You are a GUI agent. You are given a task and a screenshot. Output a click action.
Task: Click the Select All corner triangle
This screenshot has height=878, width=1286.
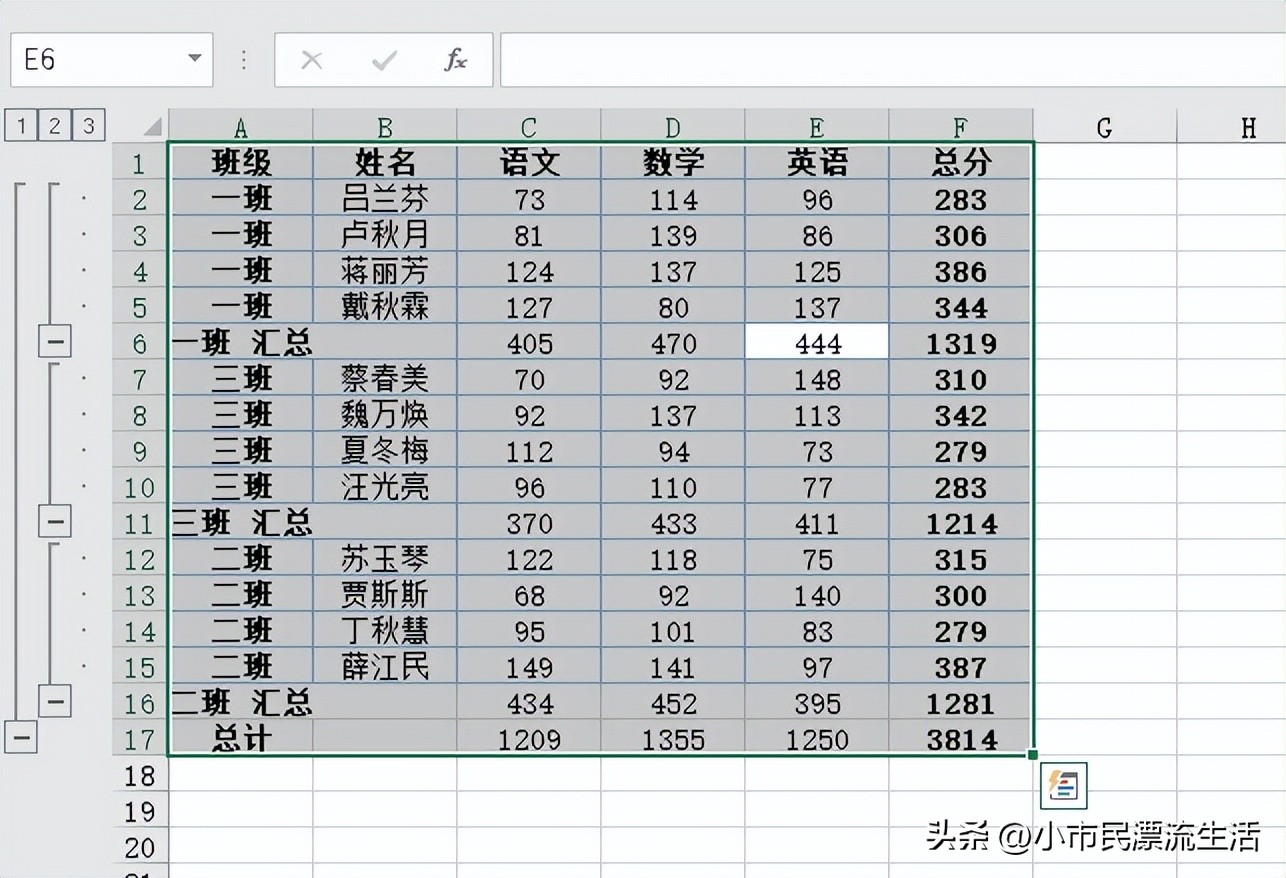point(151,127)
